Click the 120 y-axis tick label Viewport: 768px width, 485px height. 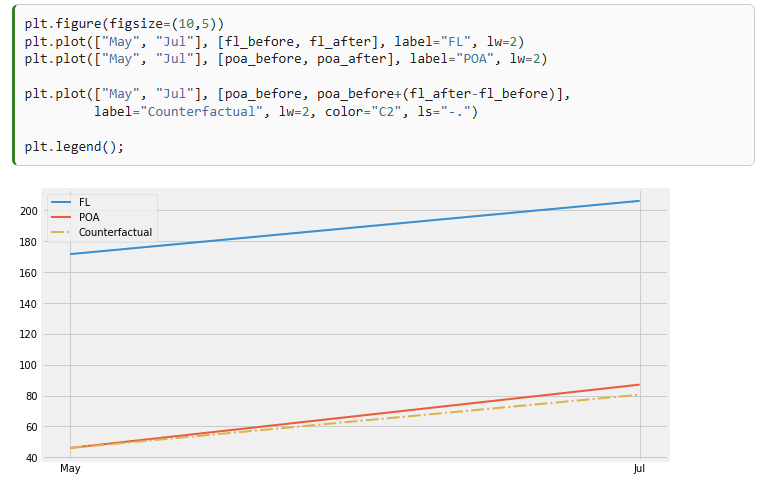[x=28, y=335]
